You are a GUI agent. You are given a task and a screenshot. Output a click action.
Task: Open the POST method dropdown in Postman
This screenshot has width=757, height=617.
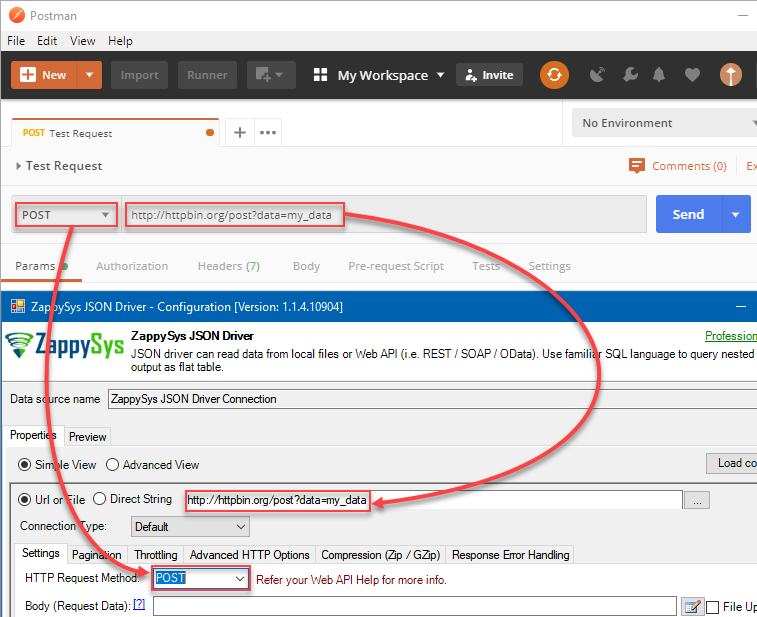66,215
